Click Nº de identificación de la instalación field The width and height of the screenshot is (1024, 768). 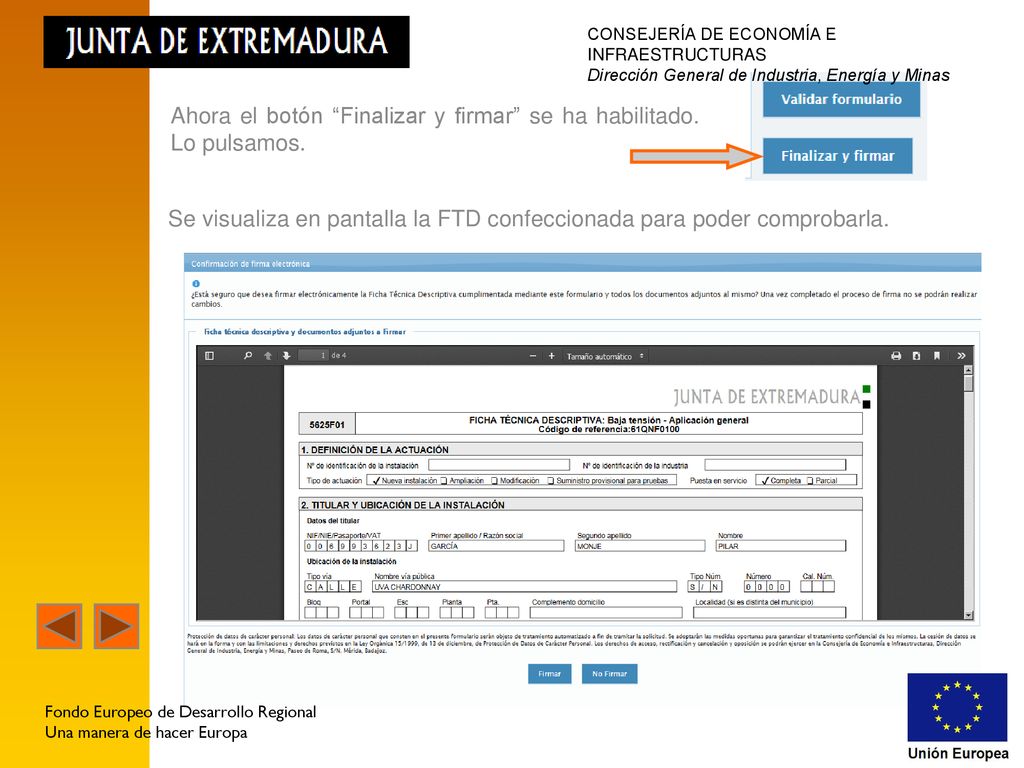pos(499,465)
